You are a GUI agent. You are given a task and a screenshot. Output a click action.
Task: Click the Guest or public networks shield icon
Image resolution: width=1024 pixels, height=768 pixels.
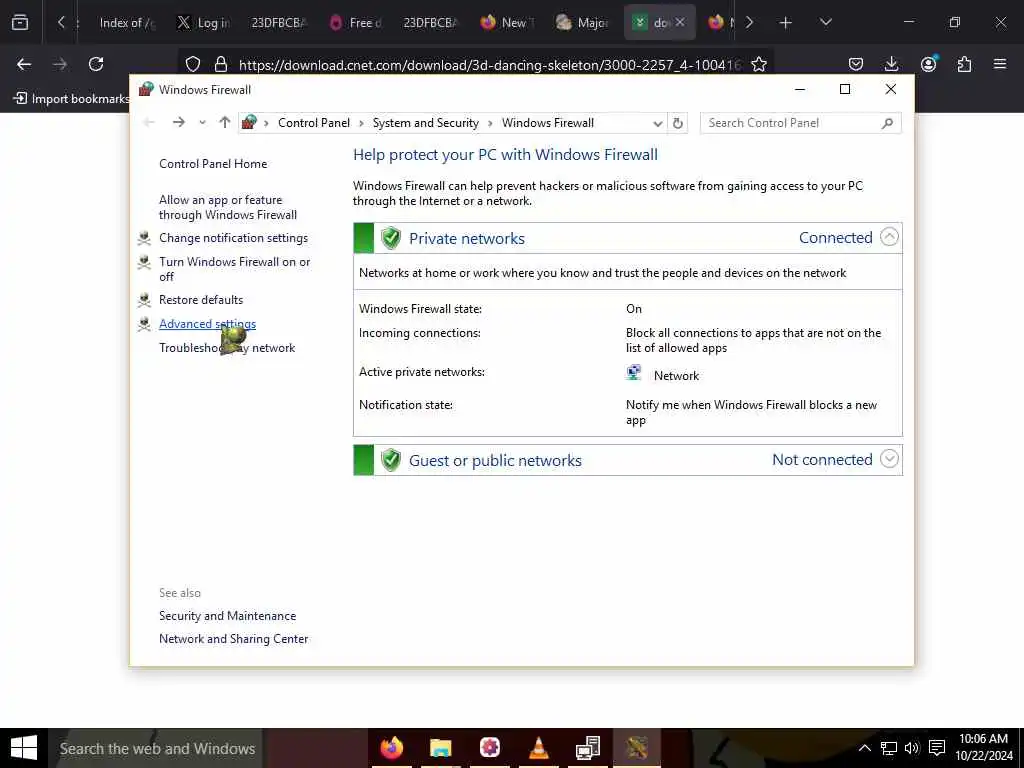pos(391,460)
